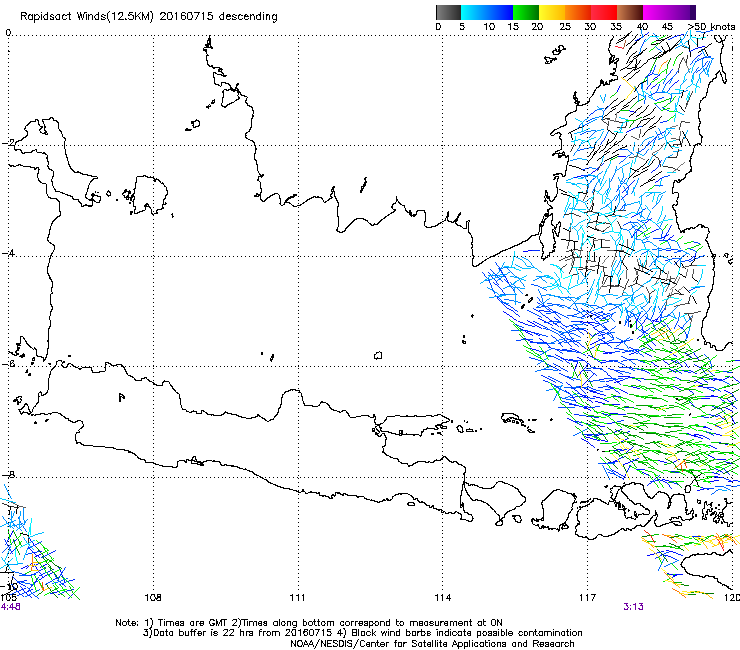Click the longitude label 114
740x650 pixels.
pyautogui.click(x=443, y=598)
